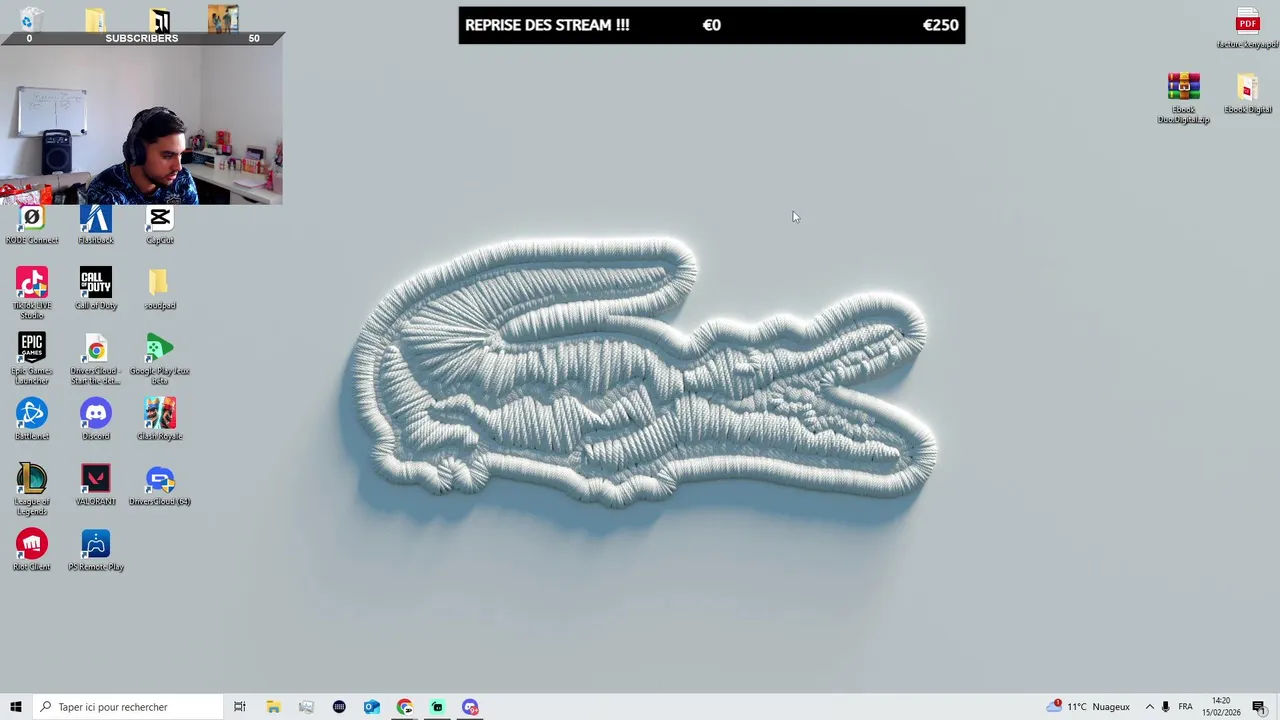
Task: Launch the VALORANT desktop shortcut
Action: (x=96, y=485)
